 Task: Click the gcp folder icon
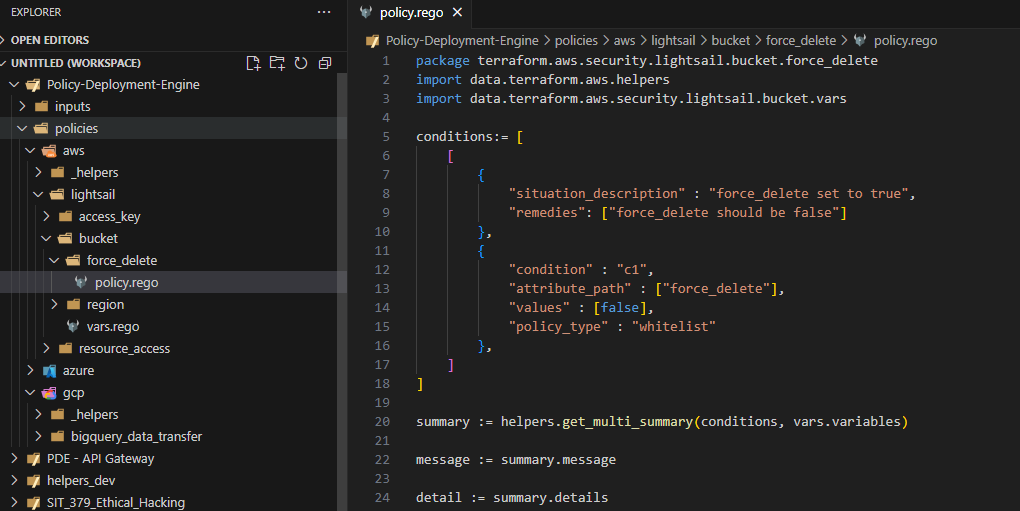coord(49,393)
